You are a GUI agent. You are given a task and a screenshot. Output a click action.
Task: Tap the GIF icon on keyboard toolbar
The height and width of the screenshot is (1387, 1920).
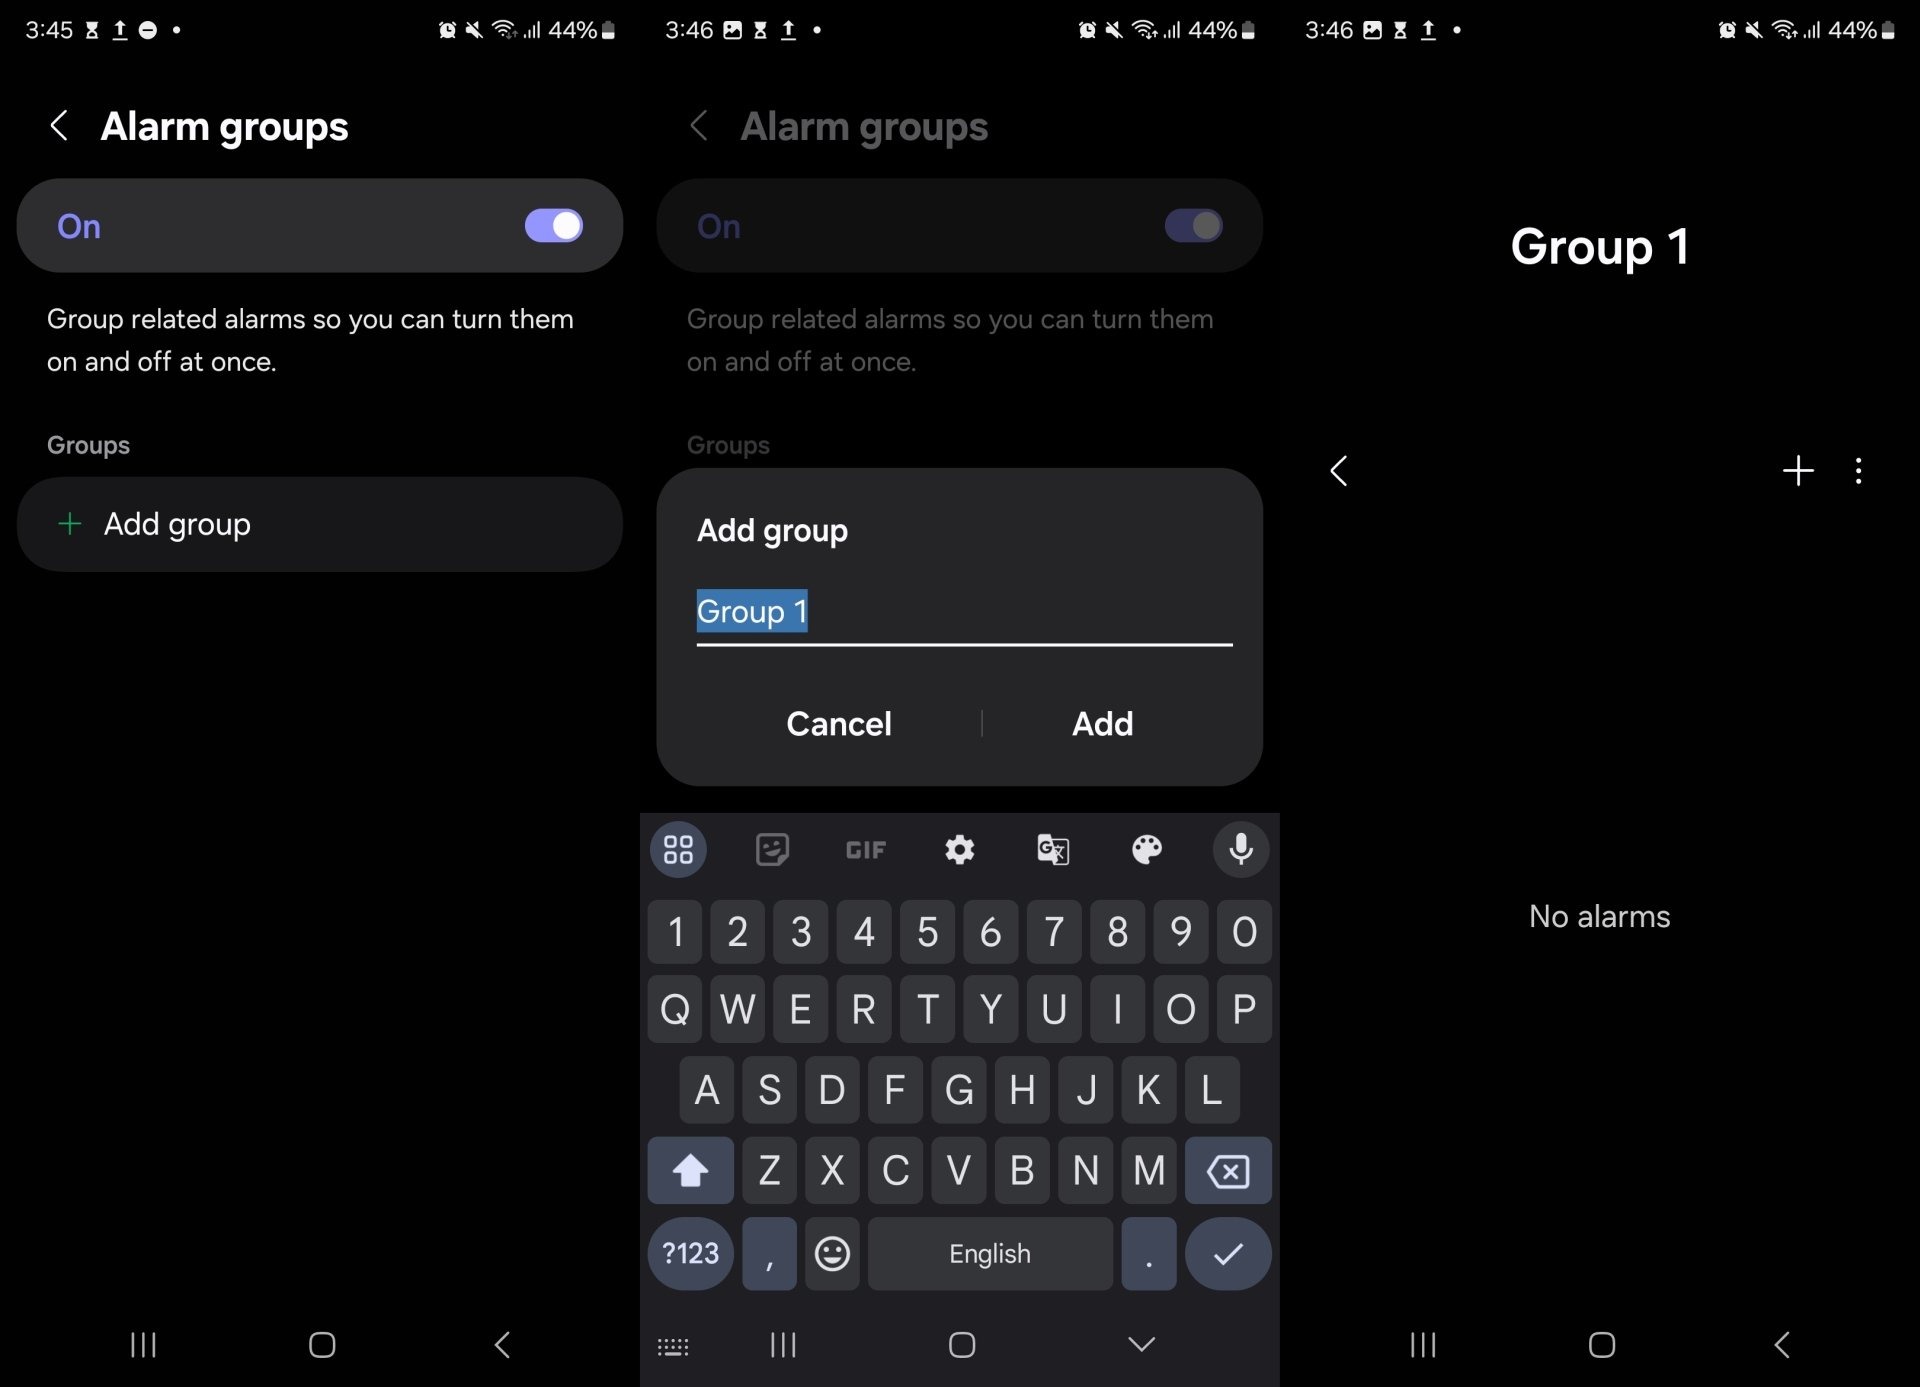(865, 850)
